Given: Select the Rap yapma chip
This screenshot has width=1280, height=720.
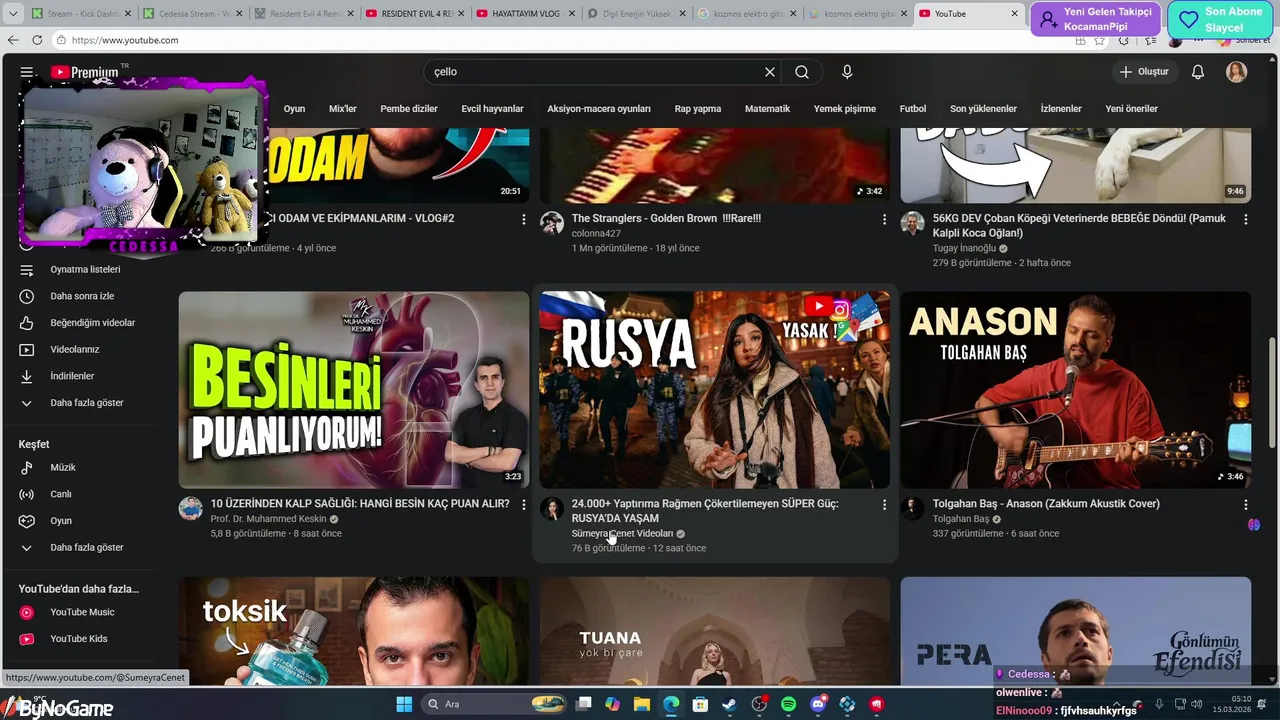Looking at the screenshot, I should coord(698,109).
